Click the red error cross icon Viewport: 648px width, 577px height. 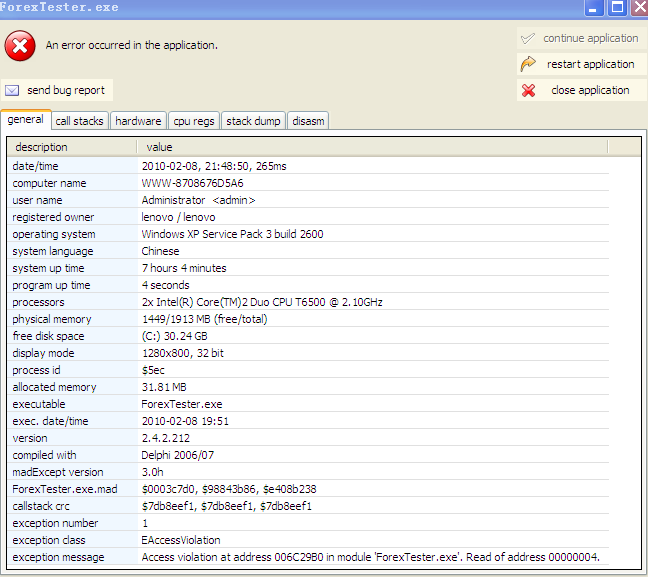tap(20, 45)
